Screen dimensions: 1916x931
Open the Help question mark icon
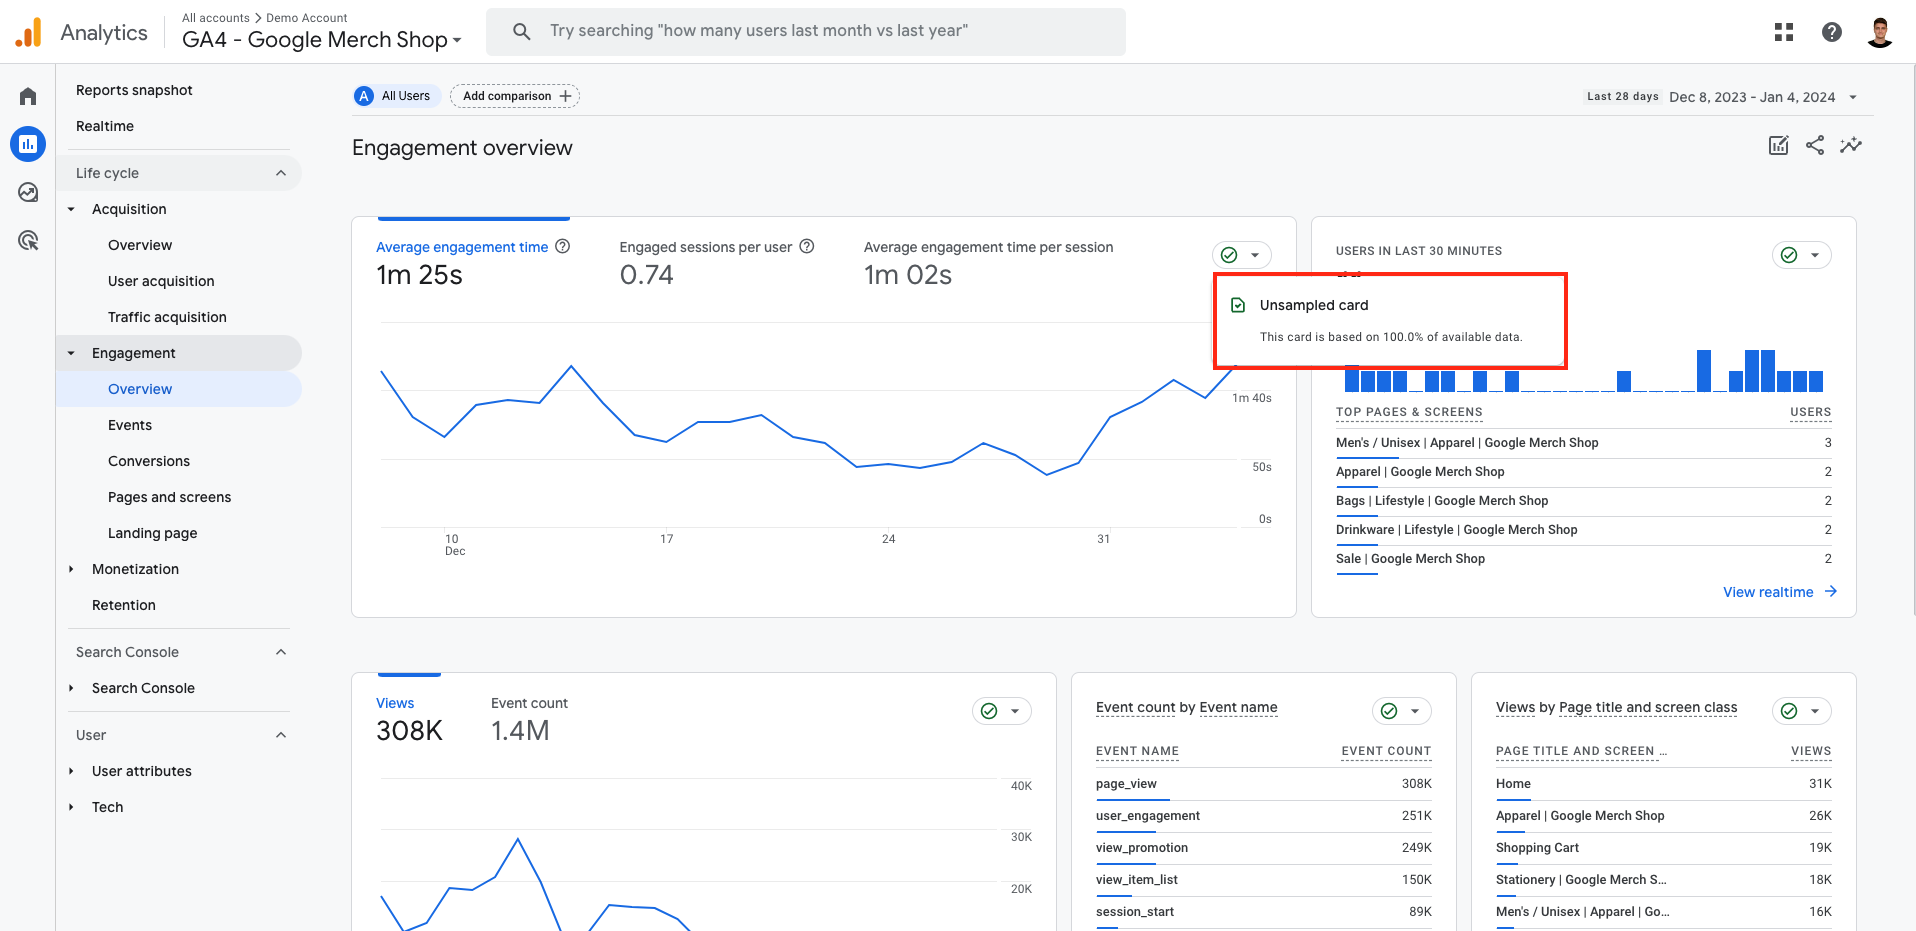(1832, 32)
